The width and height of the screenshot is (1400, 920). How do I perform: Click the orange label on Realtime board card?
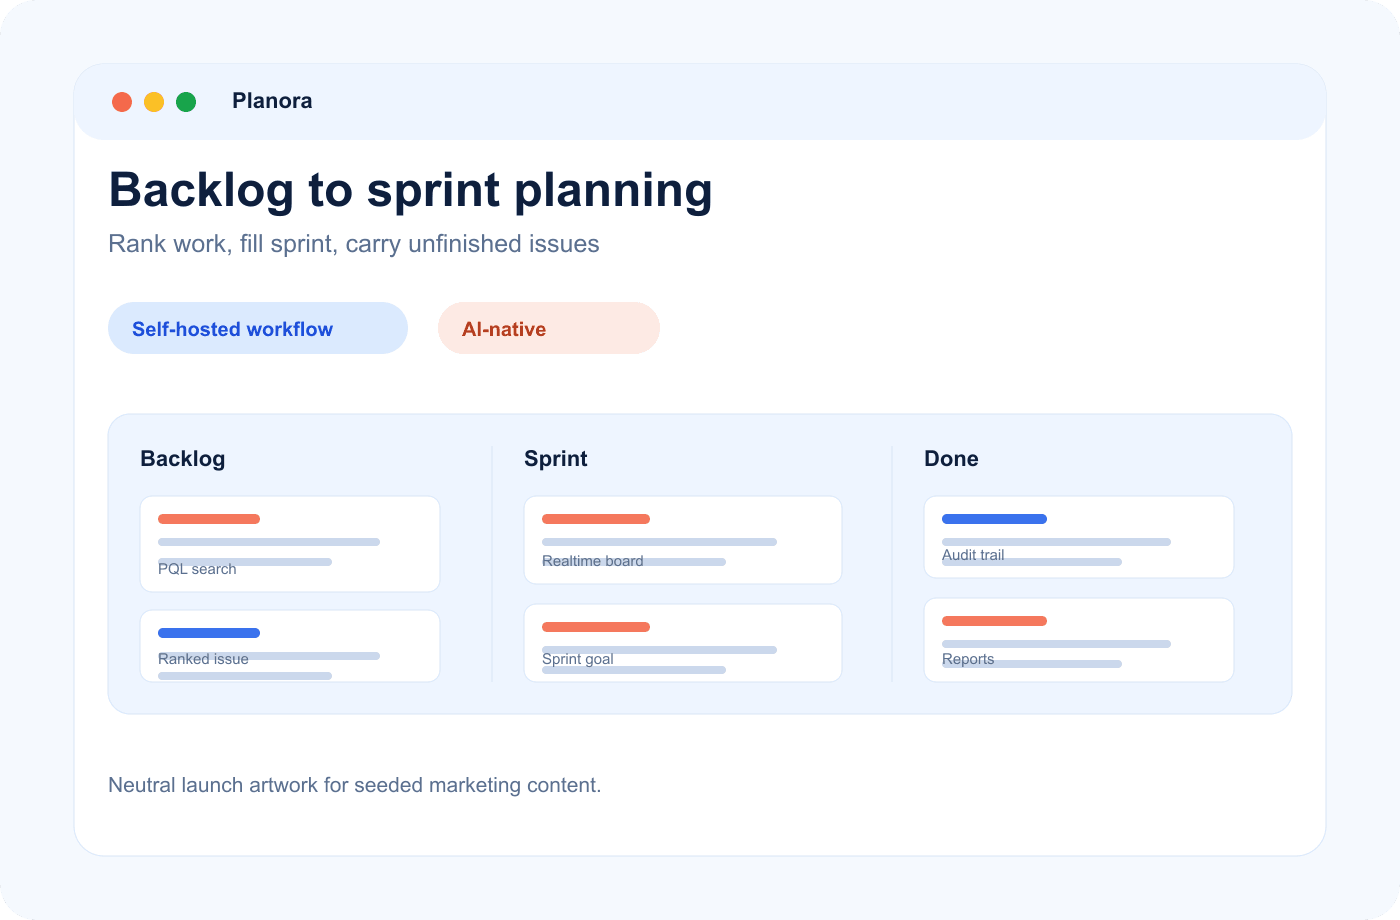596,519
